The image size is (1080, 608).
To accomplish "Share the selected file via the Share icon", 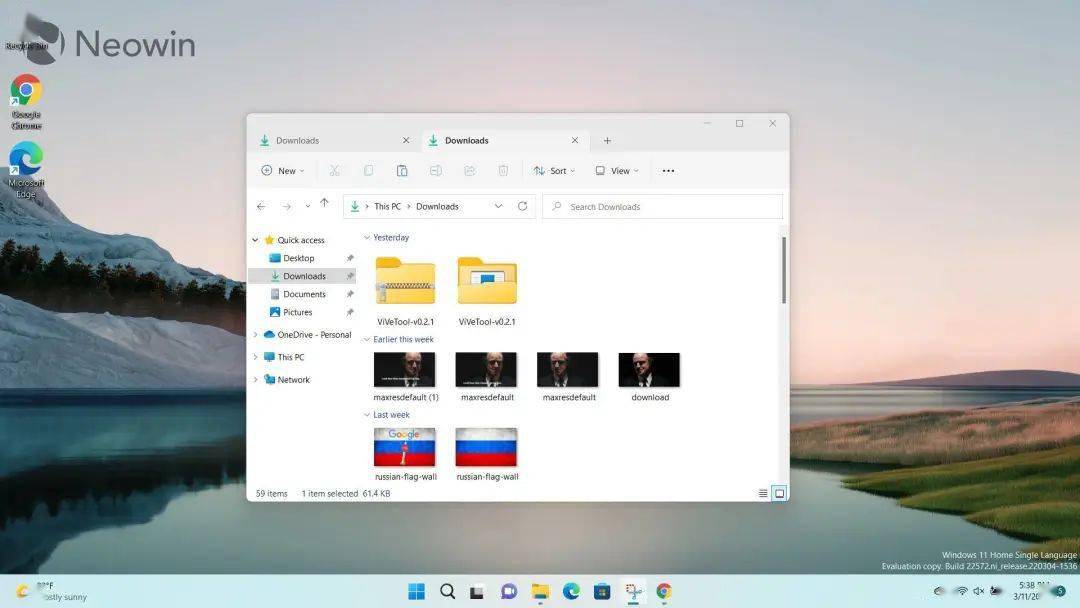I will (x=469, y=170).
